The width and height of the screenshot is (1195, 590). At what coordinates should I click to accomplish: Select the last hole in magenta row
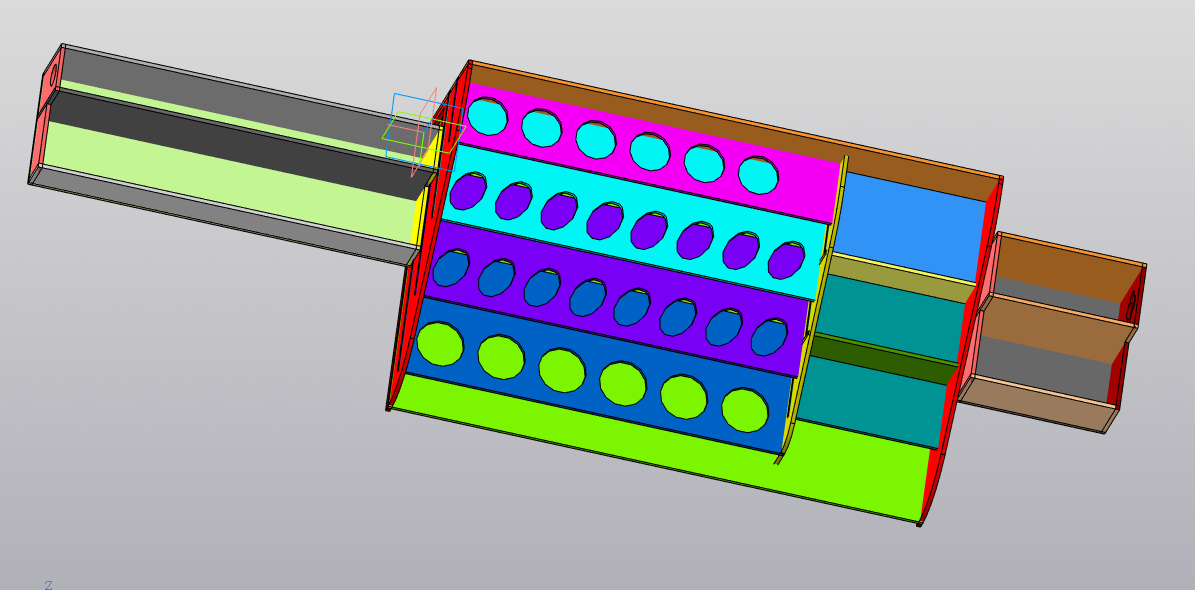pyautogui.click(x=758, y=175)
